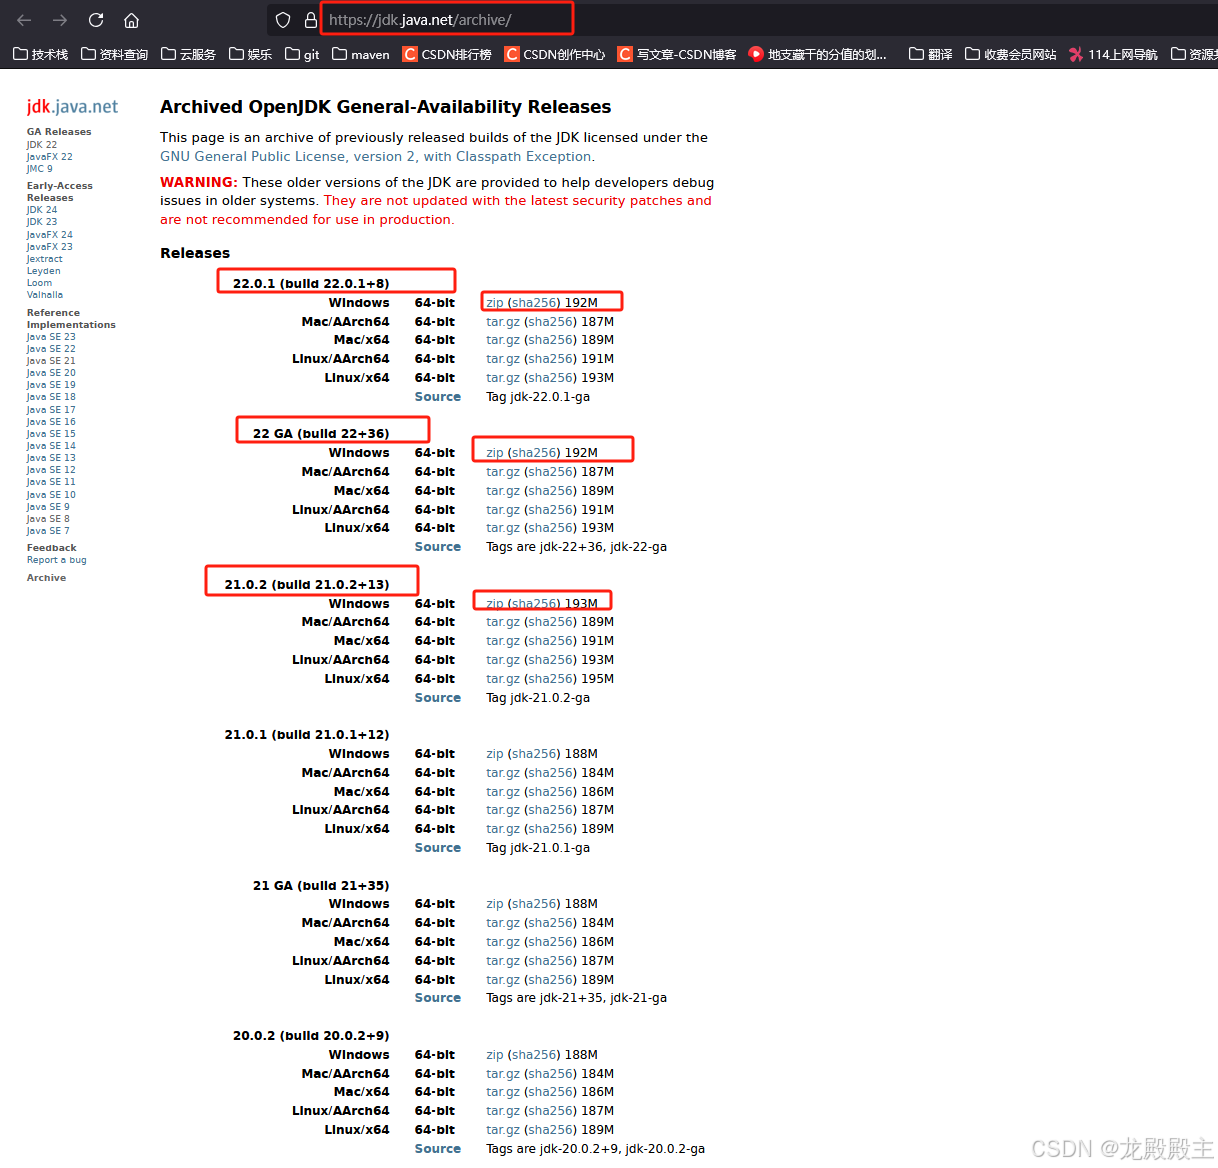Open sha256 for 22.0.1 Mac/AArch64 build
The width and height of the screenshot is (1218, 1168).
pos(552,322)
